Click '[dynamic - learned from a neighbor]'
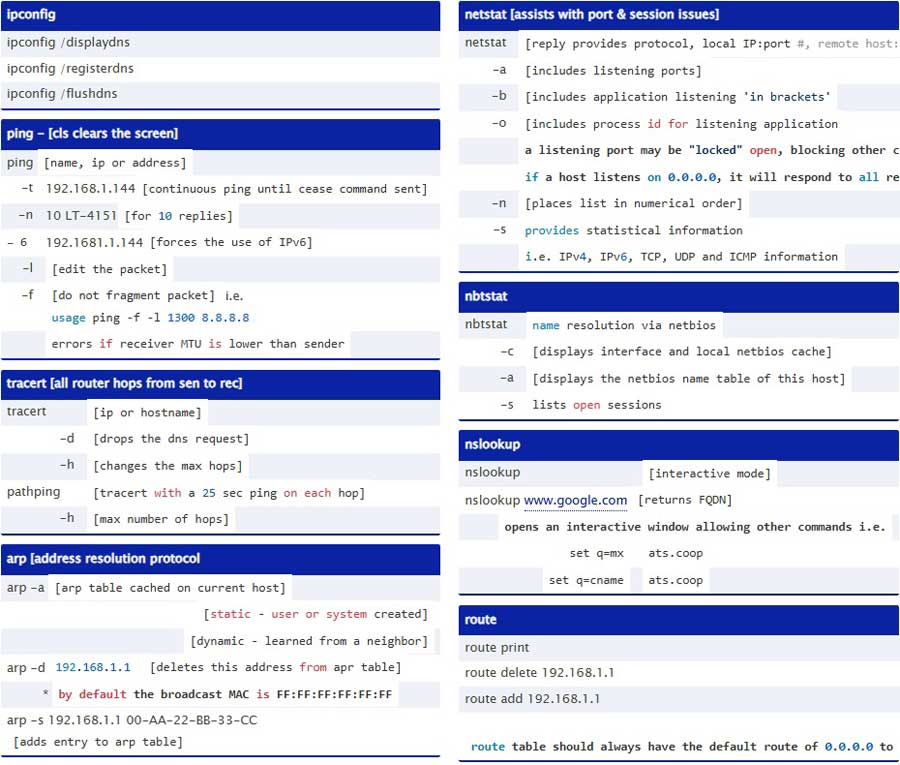Image resolution: width=900 pixels, height=765 pixels. (x=309, y=641)
